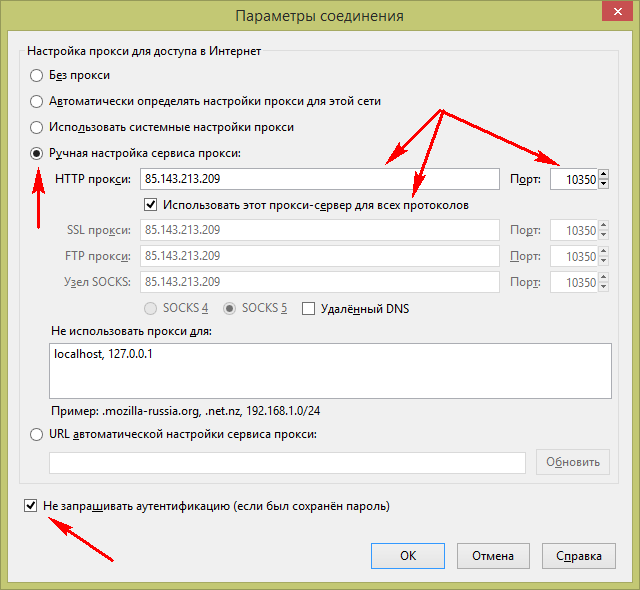The image size is (640, 590).
Task: Click the Узел SOCKS address field
Action: pos(320,282)
